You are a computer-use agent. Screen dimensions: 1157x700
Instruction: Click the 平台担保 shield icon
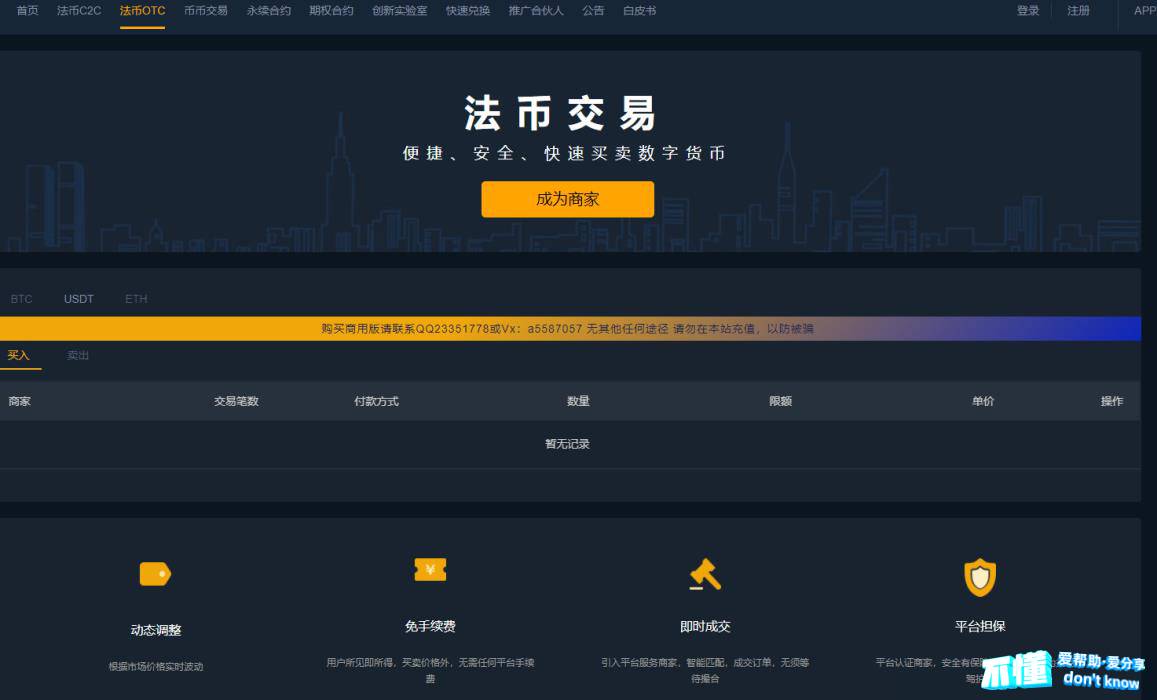coord(980,577)
